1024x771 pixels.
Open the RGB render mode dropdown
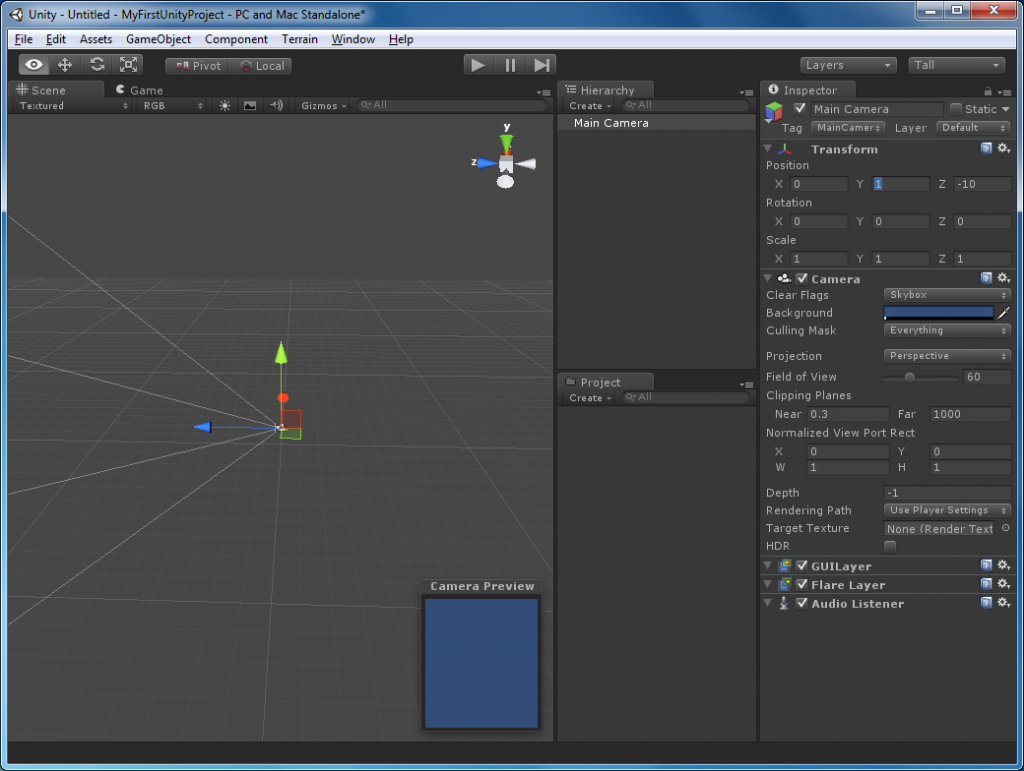(x=173, y=106)
